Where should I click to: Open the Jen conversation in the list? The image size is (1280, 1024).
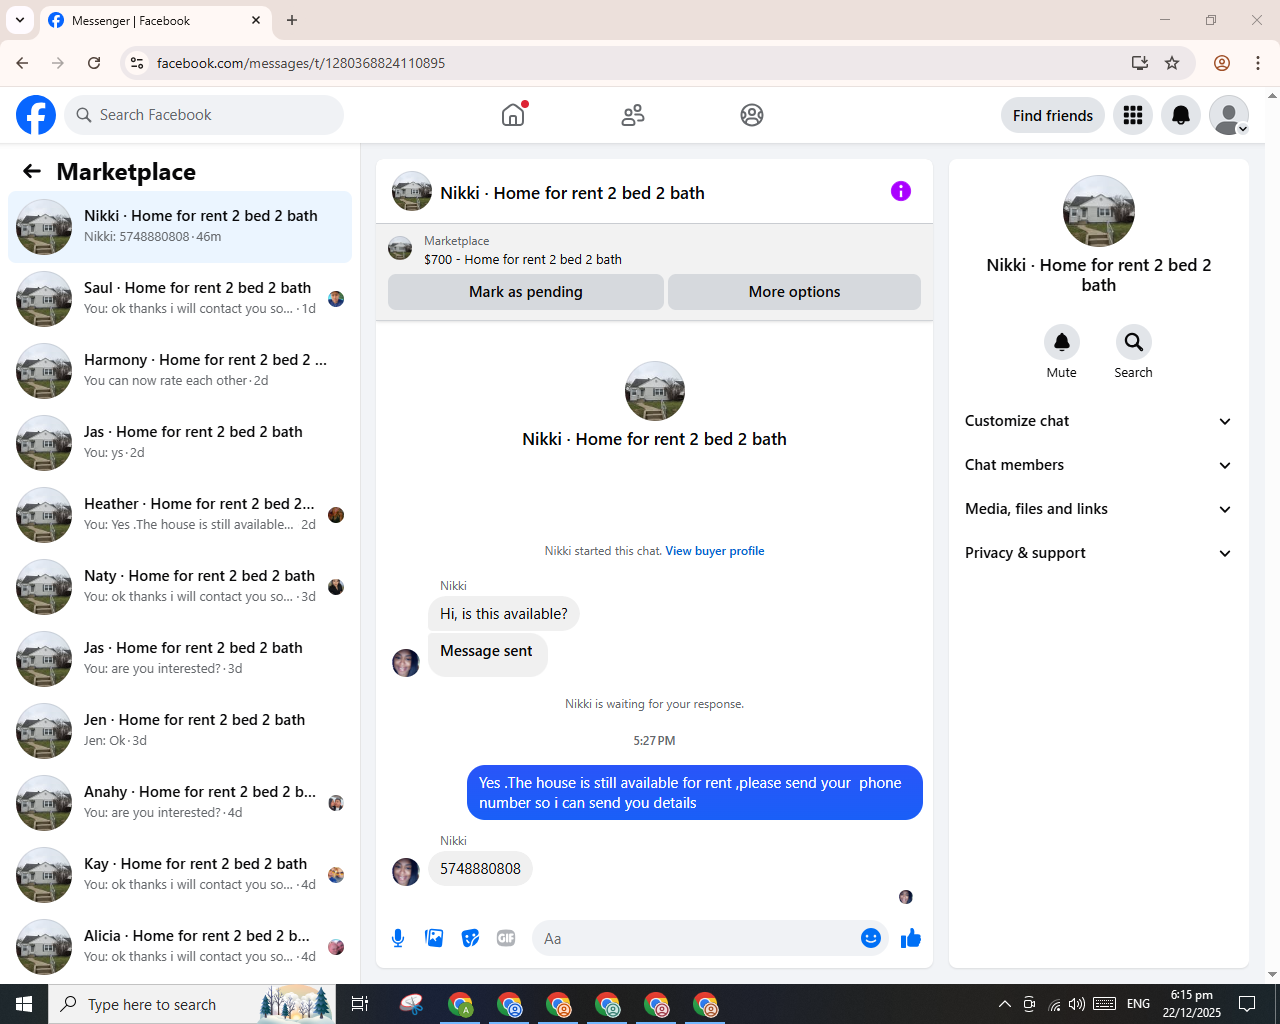pos(180,731)
